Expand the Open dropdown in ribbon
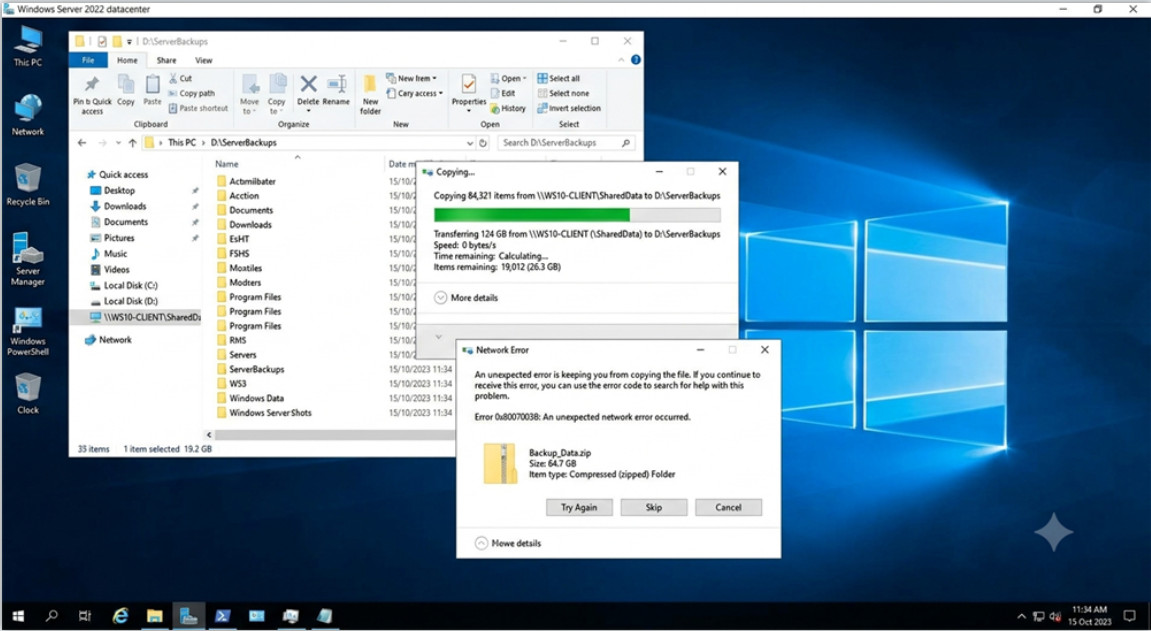This screenshot has height=631, width=1151. tap(508, 79)
